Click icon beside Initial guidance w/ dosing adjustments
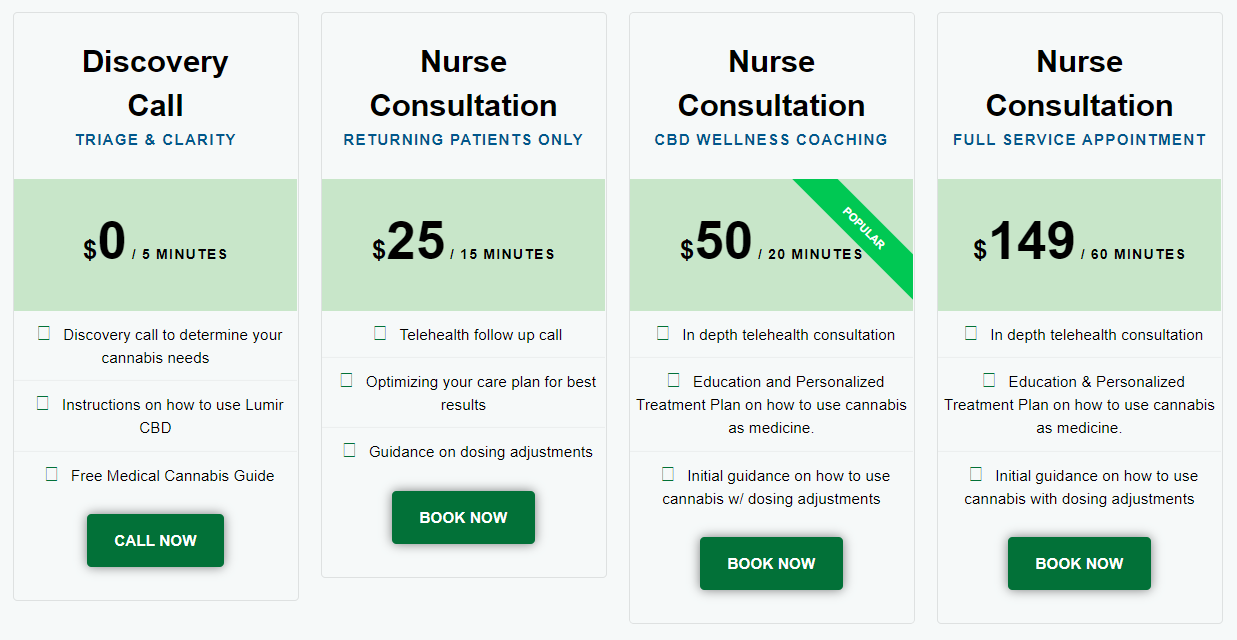This screenshot has height=640, width=1237. 669,474
